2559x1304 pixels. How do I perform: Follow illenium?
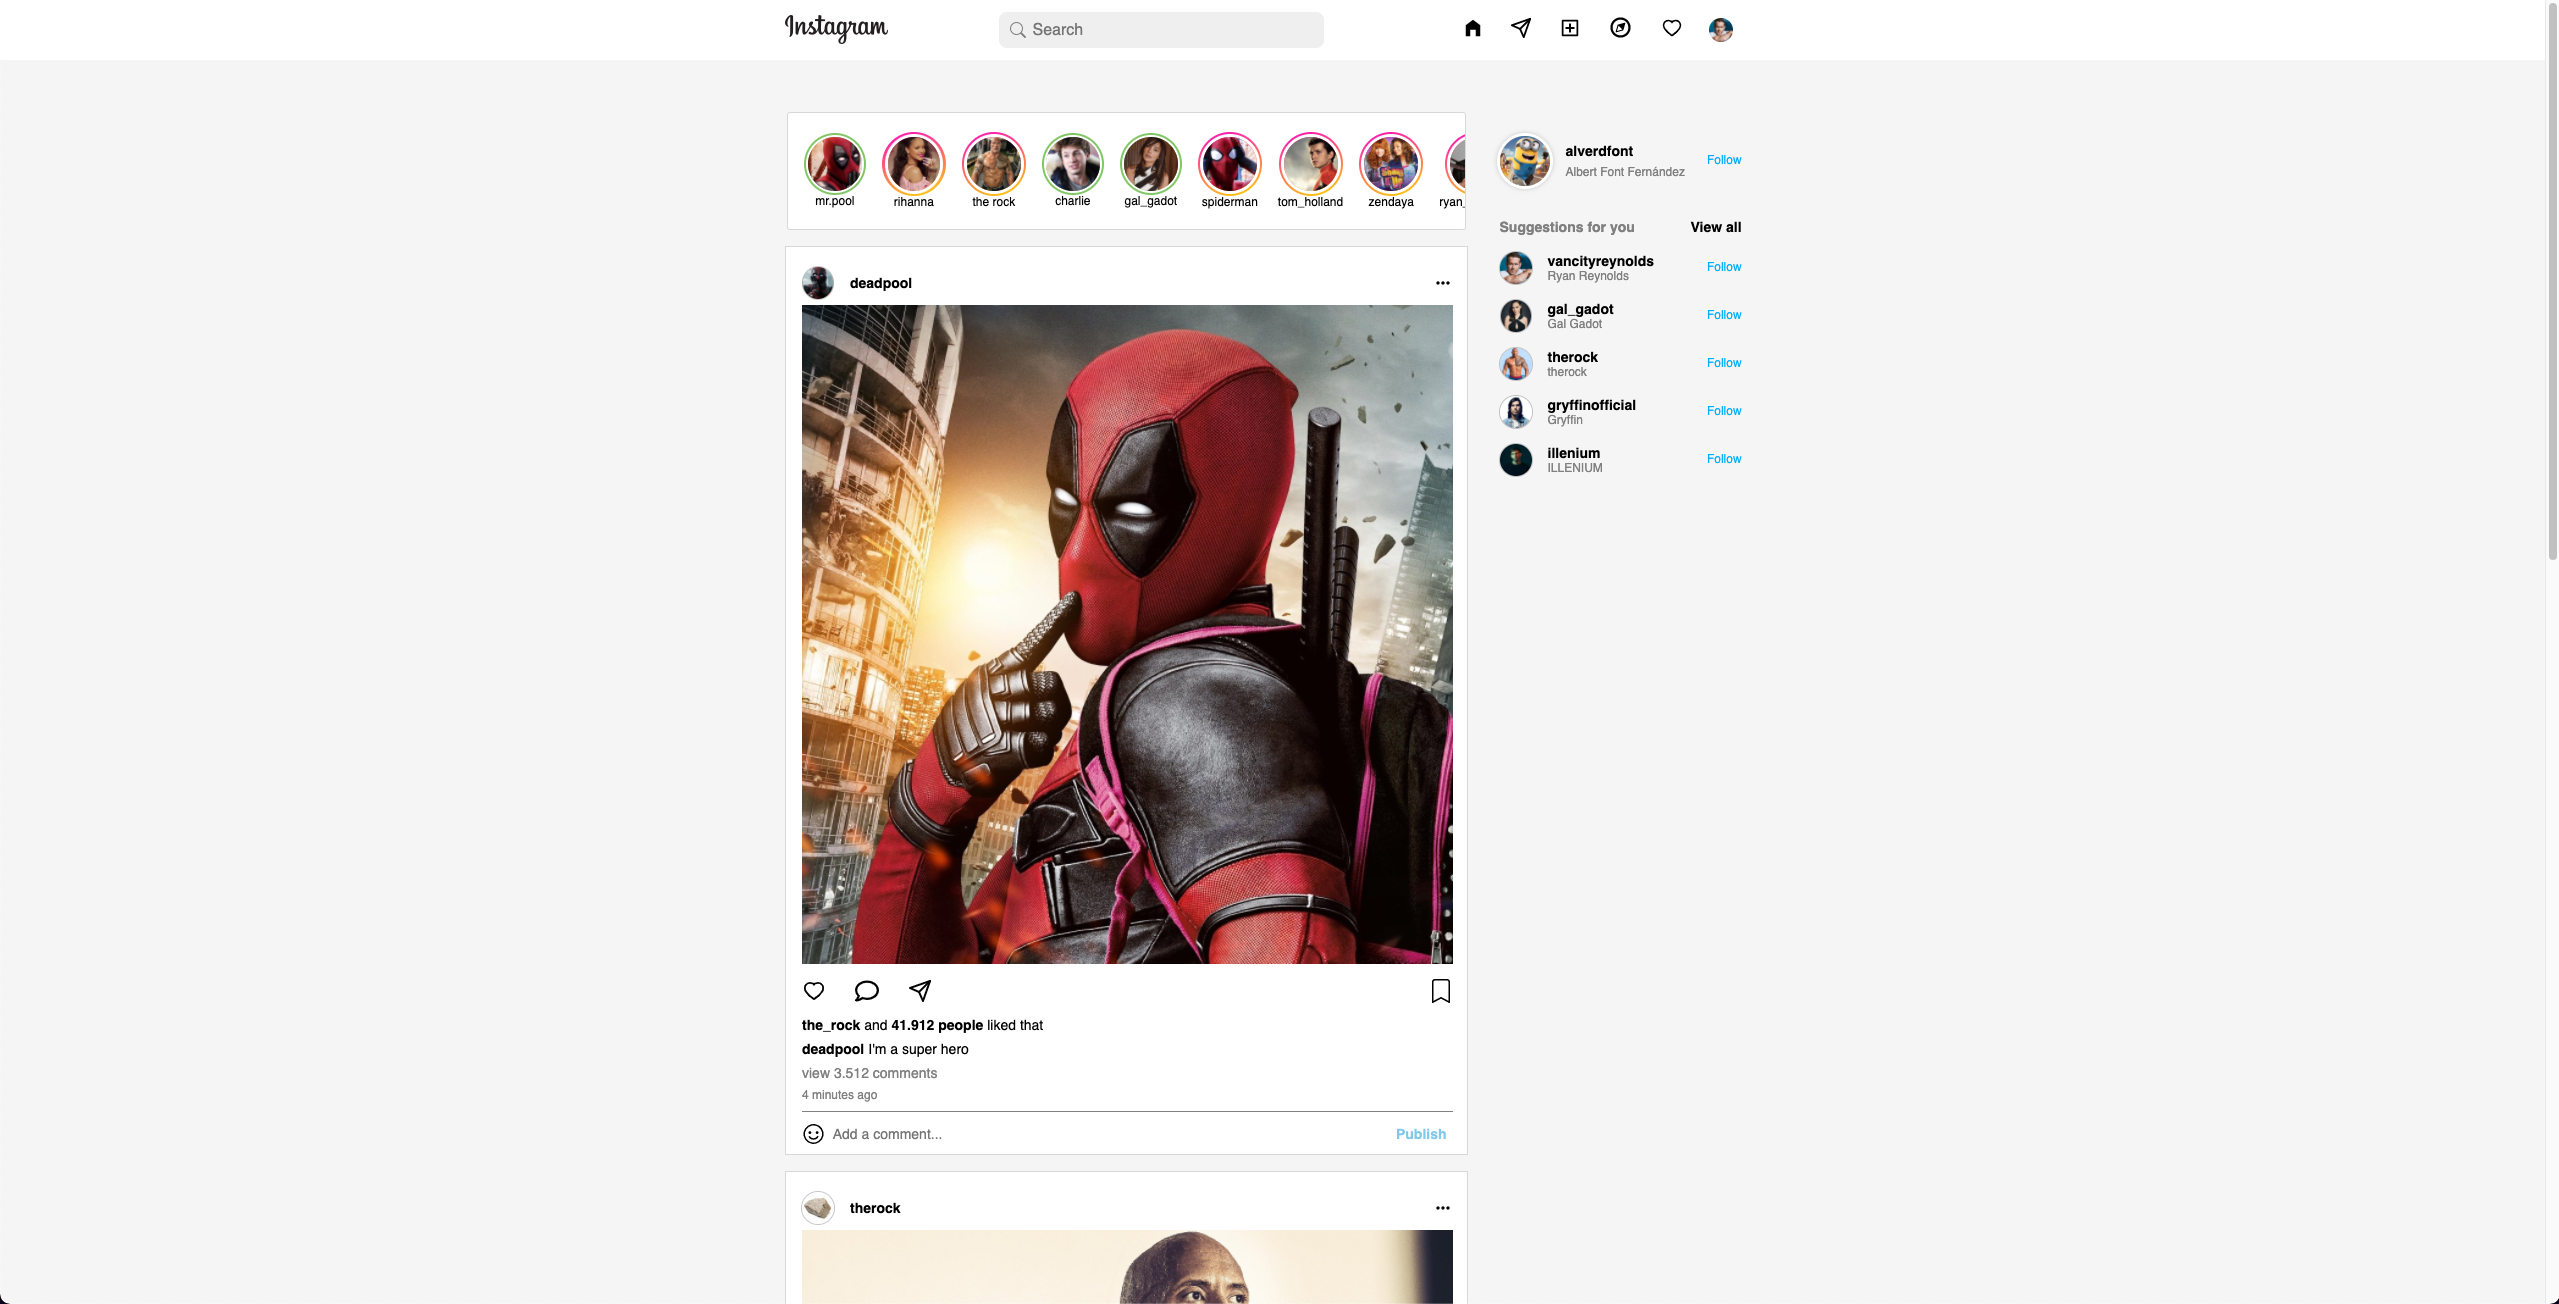tap(1723, 459)
